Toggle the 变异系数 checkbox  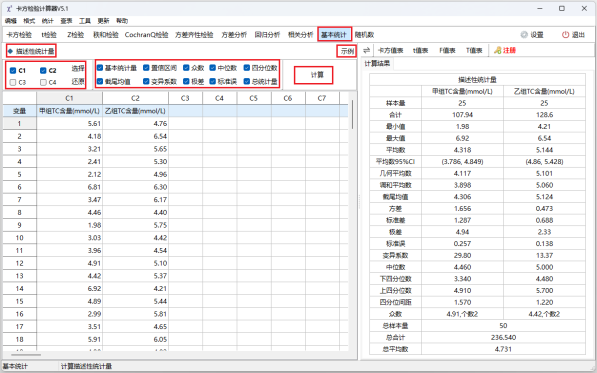146,81
